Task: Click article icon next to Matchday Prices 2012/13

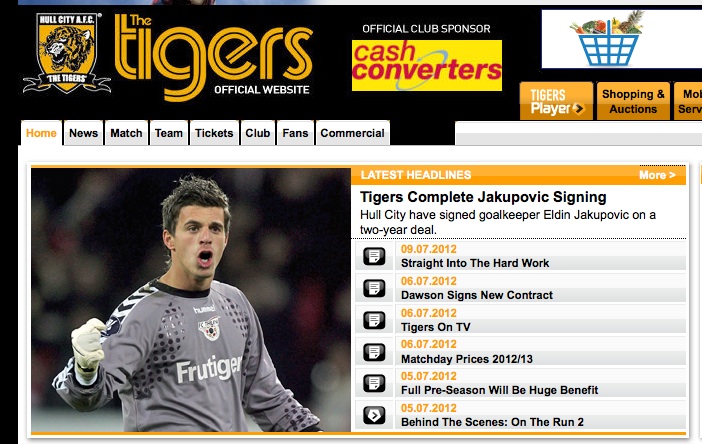Action: pyautogui.click(x=374, y=352)
